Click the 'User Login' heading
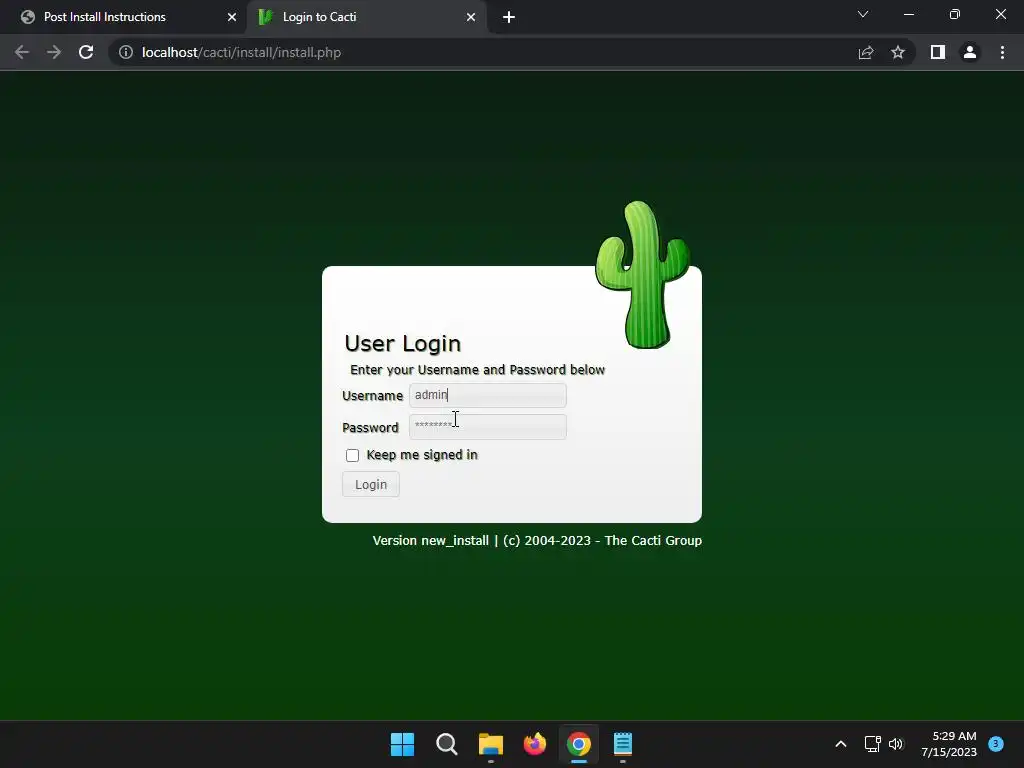1024x768 pixels. click(x=402, y=344)
